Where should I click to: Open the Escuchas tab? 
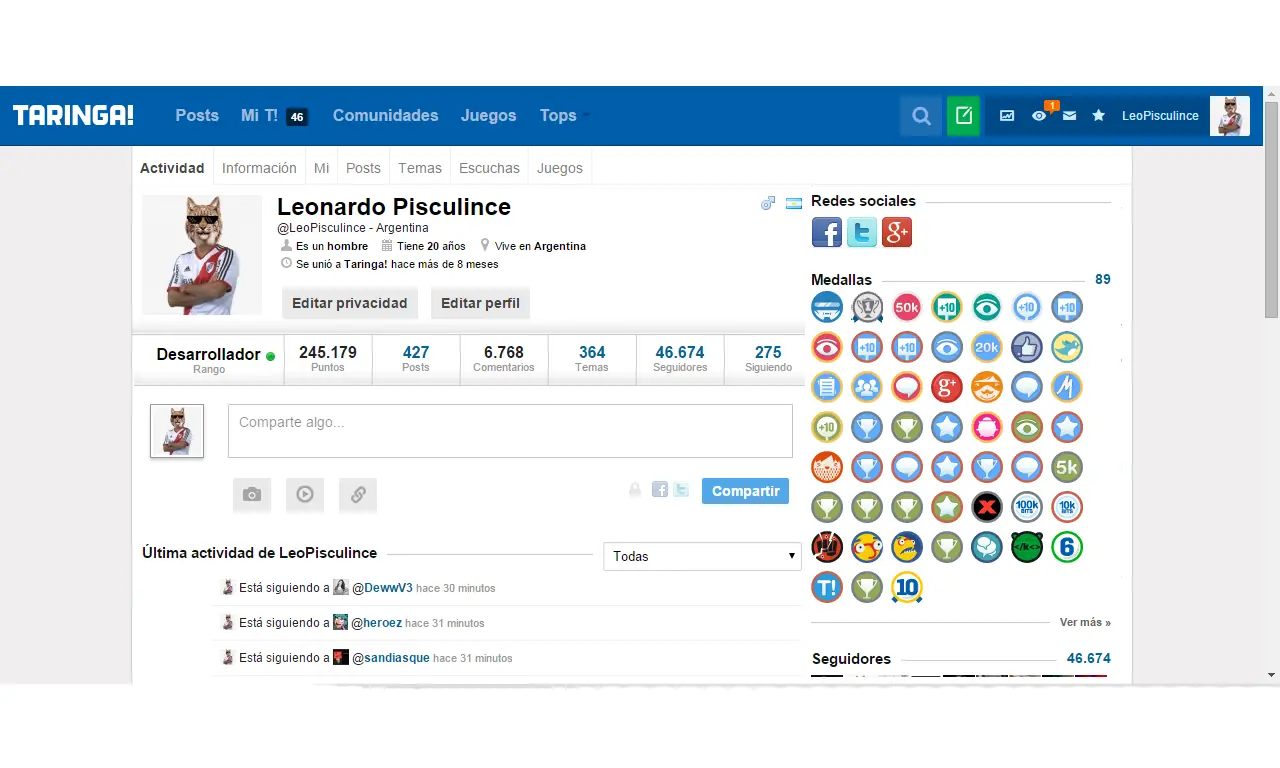click(489, 168)
